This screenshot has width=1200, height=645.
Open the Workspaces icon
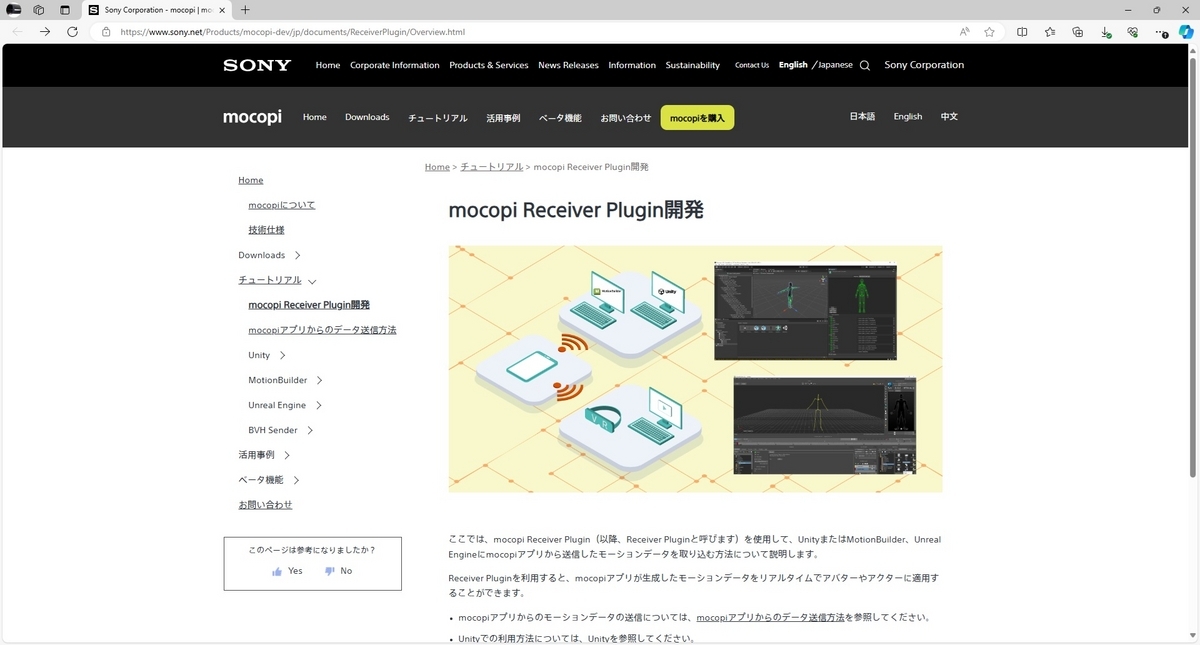click(x=39, y=9)
